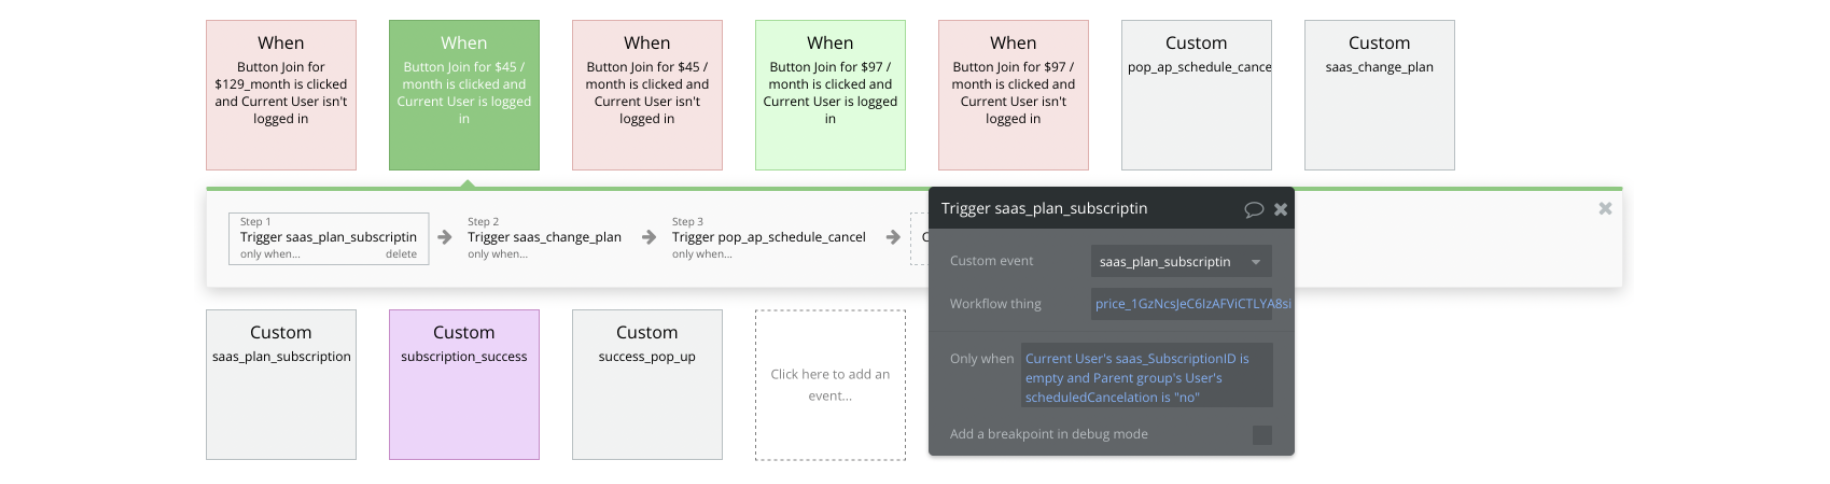Screen dimensions: 1830x484
Task: Click here to add an event
Action: (x=830, y=385)
